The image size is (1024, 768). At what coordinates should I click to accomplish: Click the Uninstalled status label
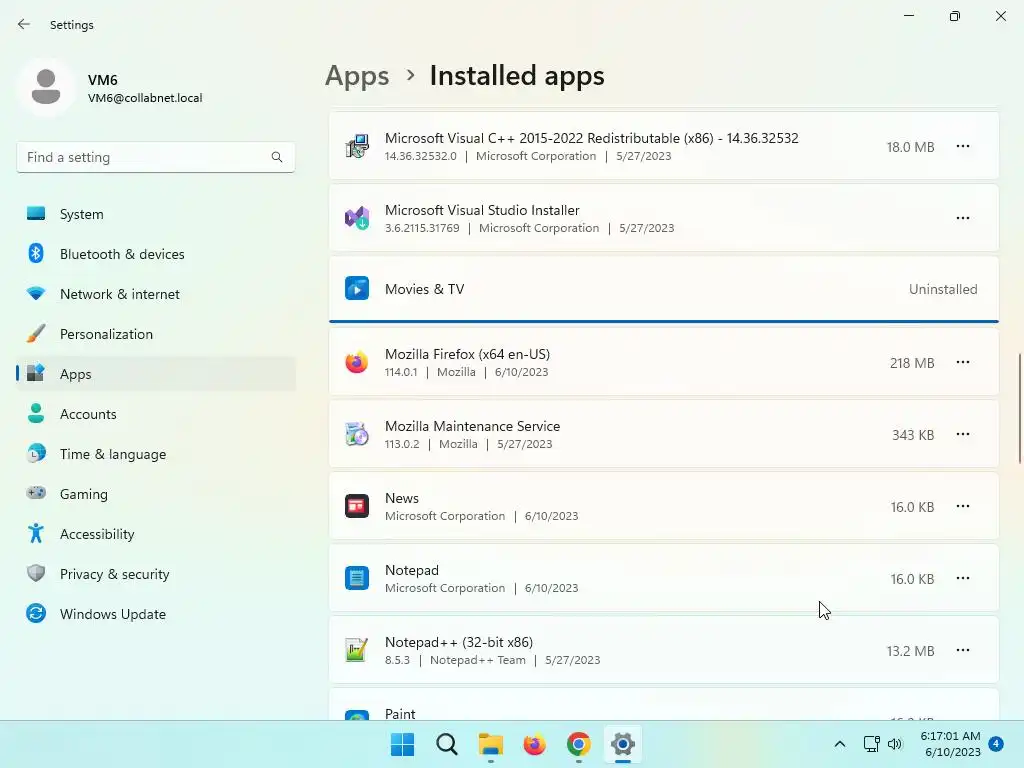tap(943, 289)
